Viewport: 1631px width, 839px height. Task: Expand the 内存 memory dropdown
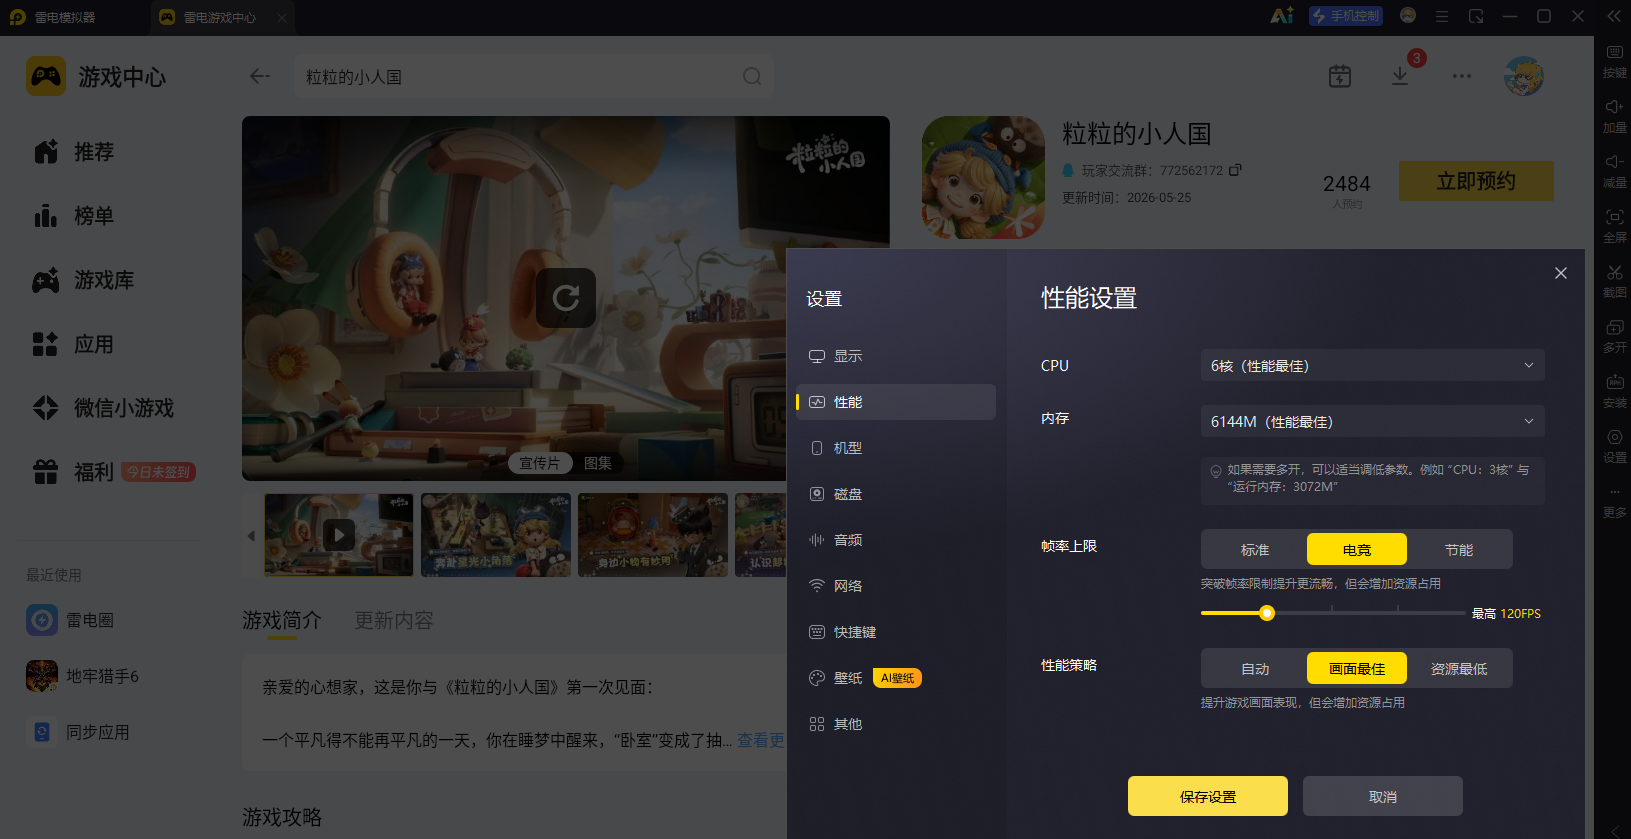(1372, 421)
